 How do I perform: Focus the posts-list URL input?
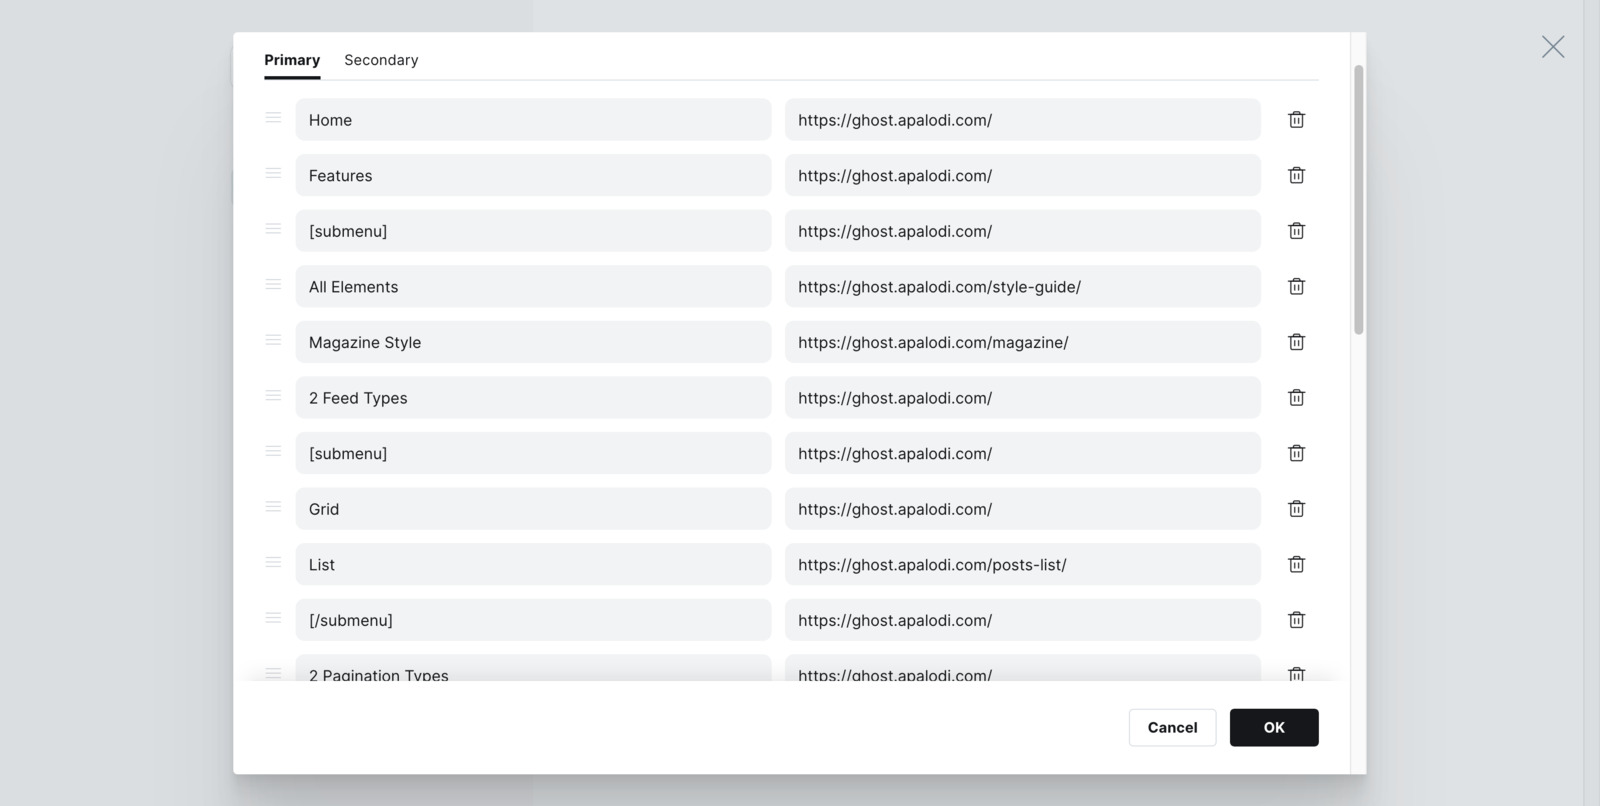pyautogui.click(x=1022, y=565)
